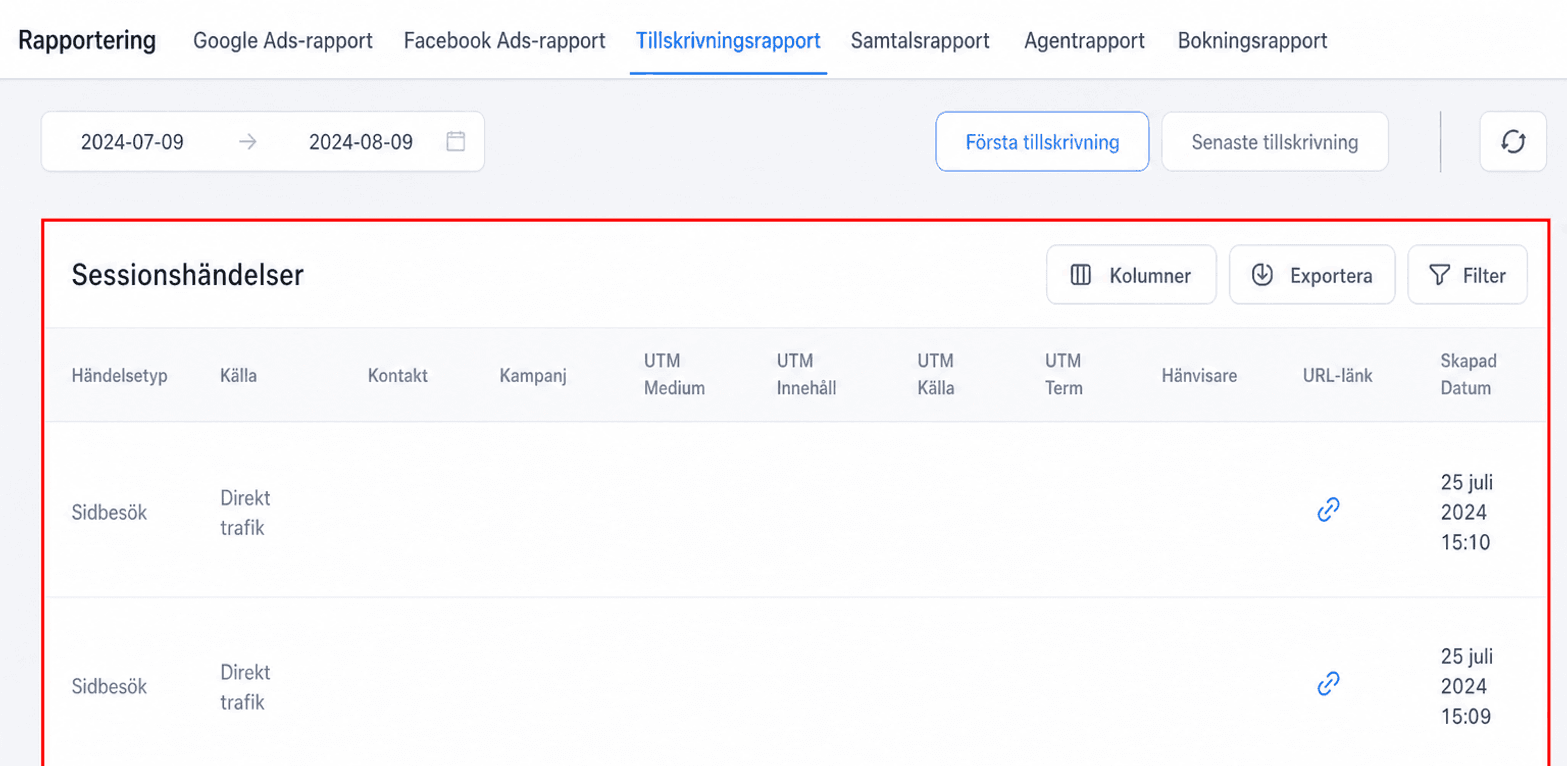This screenshot has width=1567, height=766.
Task: Open the Bokningsrapport tab
Action: (x=1253, y=41)
